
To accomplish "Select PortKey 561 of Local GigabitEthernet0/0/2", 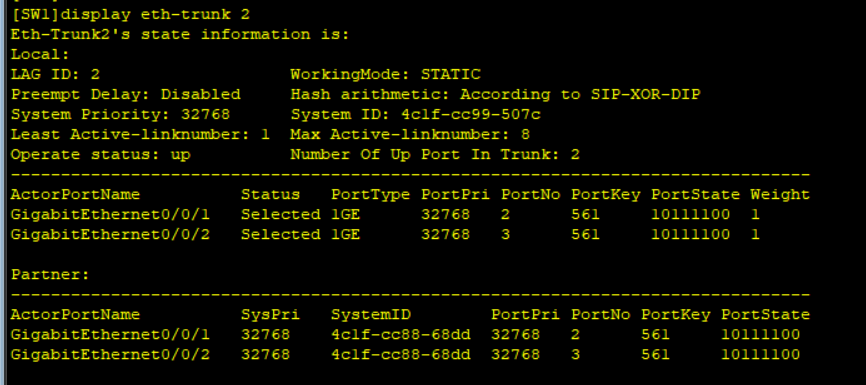I will coord(586,234).
